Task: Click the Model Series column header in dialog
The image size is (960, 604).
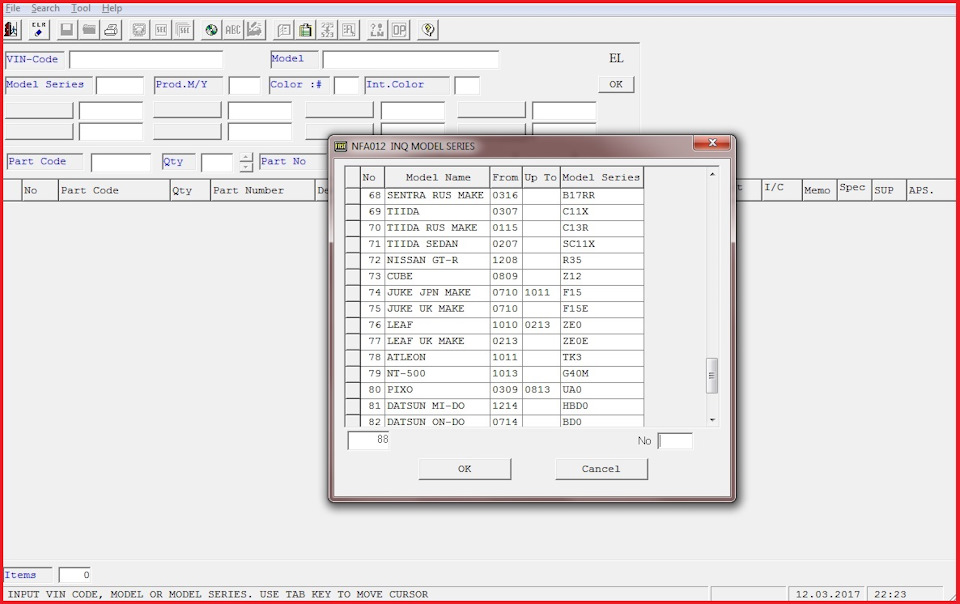Action: tap(602, 177)
